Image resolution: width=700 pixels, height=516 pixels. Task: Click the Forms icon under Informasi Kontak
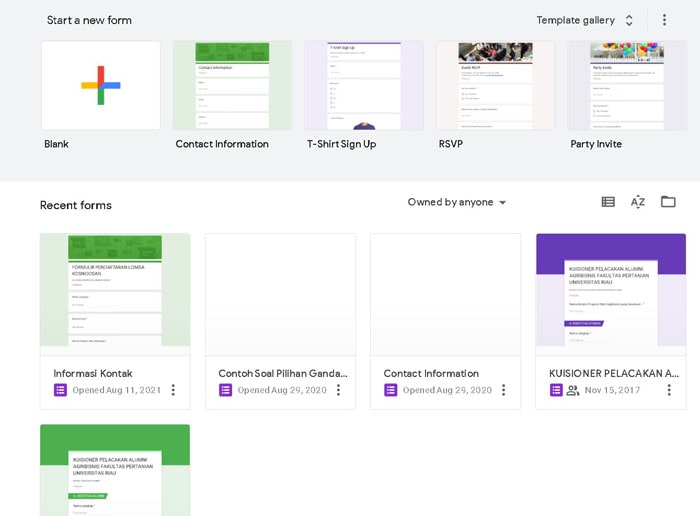[x=60, y=390]
